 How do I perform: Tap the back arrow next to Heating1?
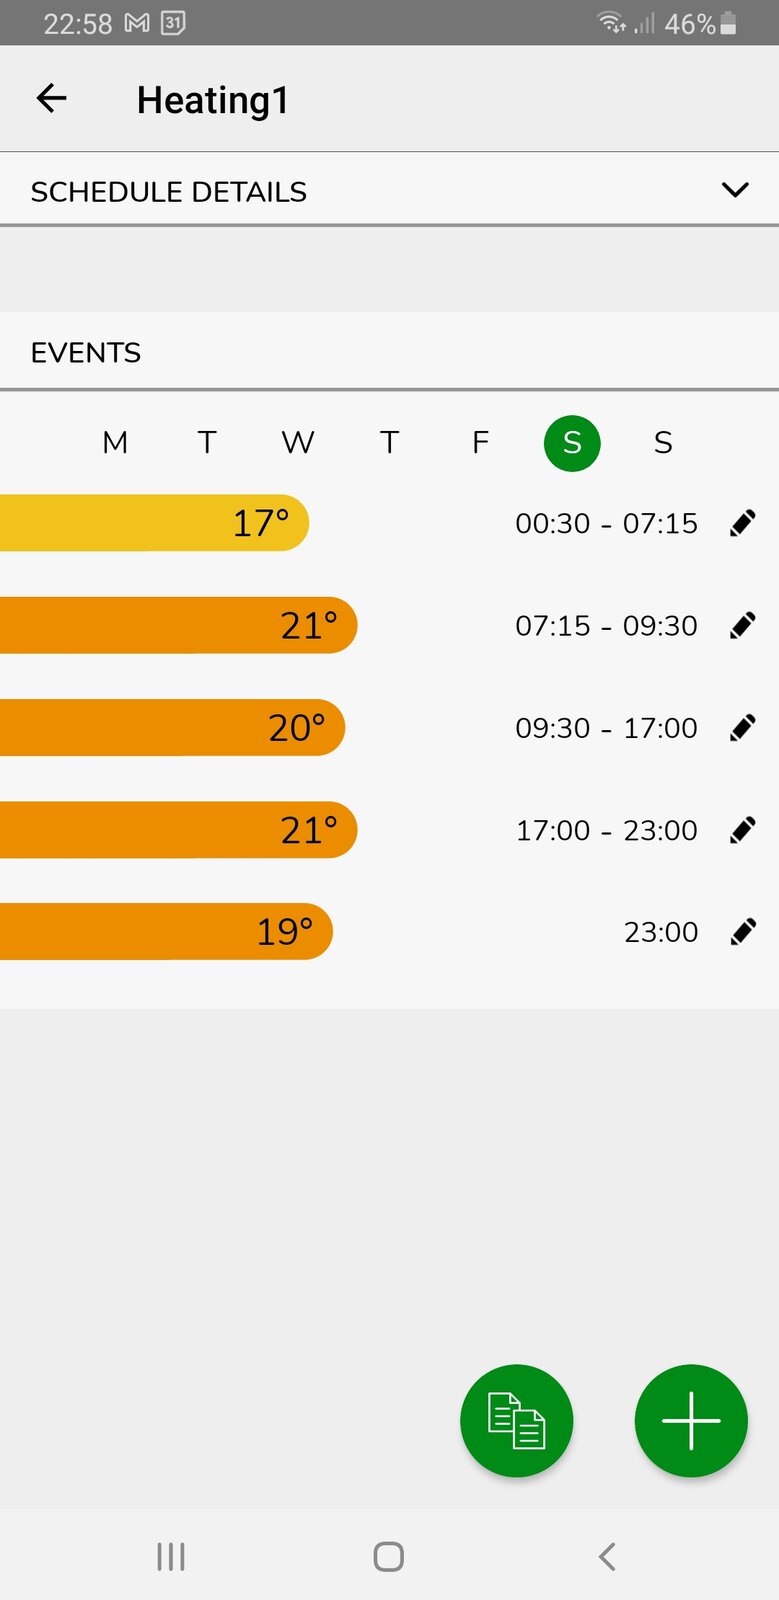pos(51,98)
